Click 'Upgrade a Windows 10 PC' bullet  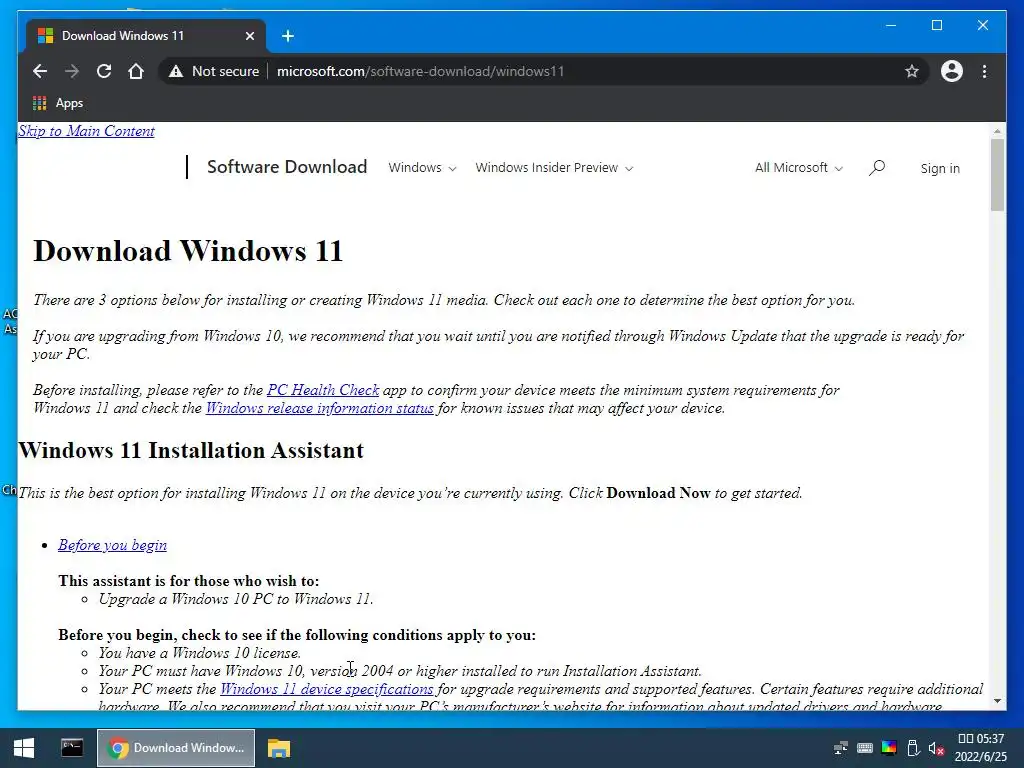coord(236,599)
